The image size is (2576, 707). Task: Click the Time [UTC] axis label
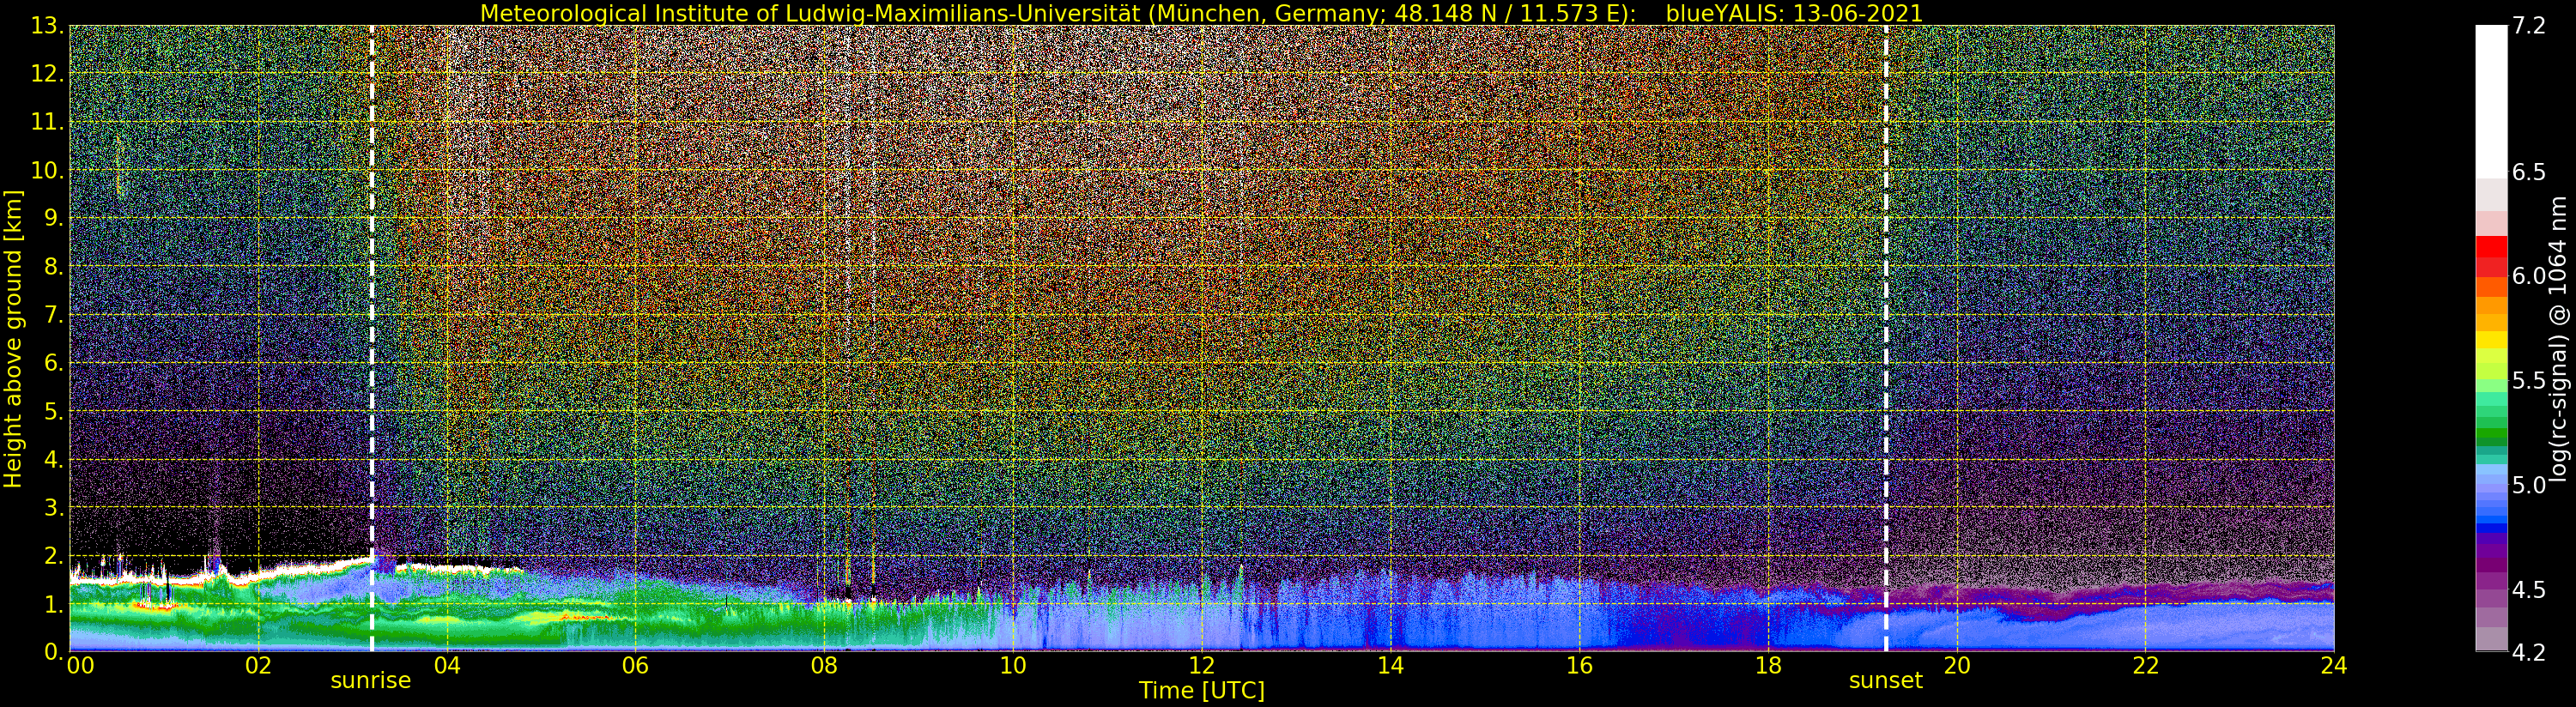(1202, 690)
